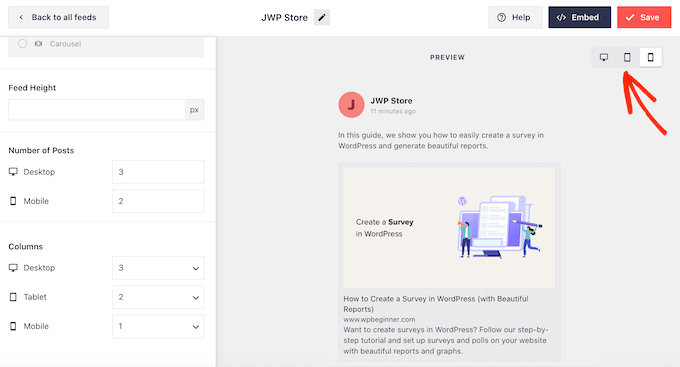Edit Mobile number of posts field
This screenshot has width=680, height=367.
click(158, 201)
